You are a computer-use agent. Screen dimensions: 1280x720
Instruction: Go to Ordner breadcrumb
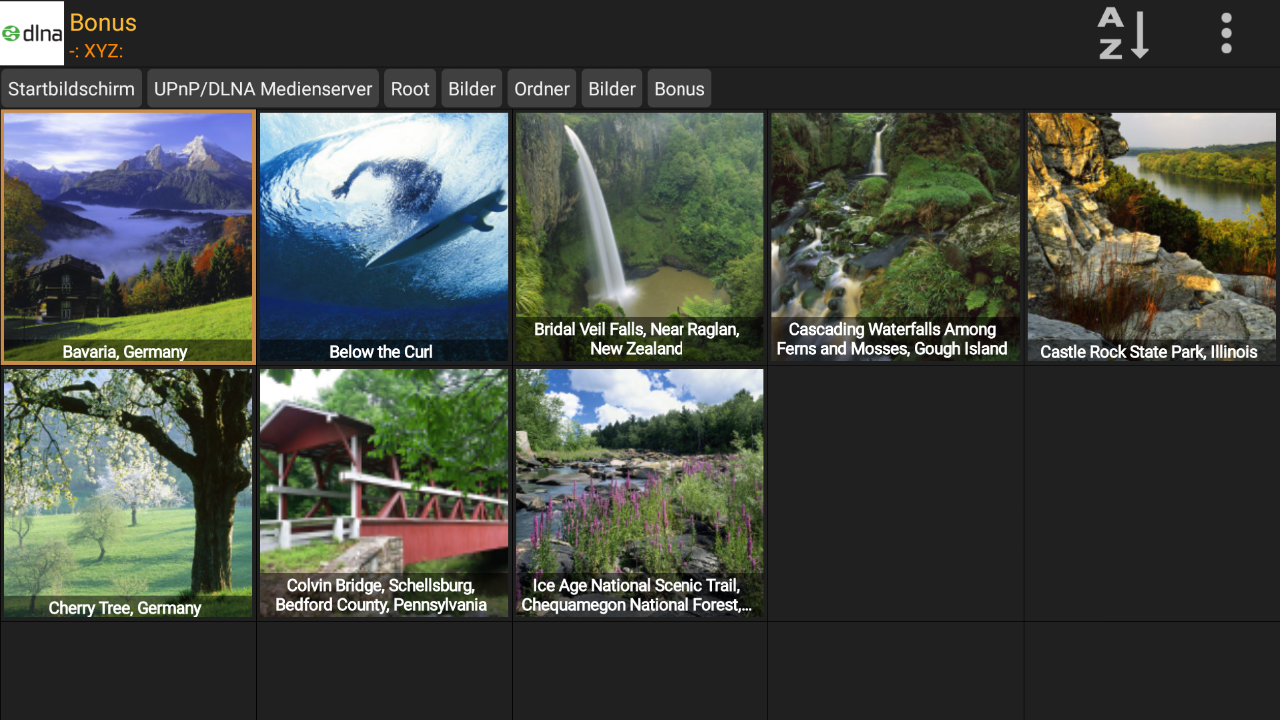542,89
